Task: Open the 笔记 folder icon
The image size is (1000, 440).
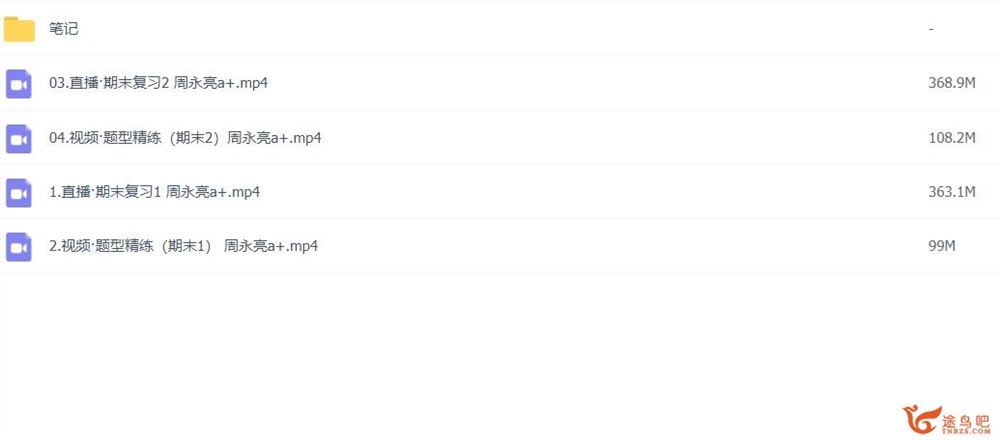Action: (19, 29)
